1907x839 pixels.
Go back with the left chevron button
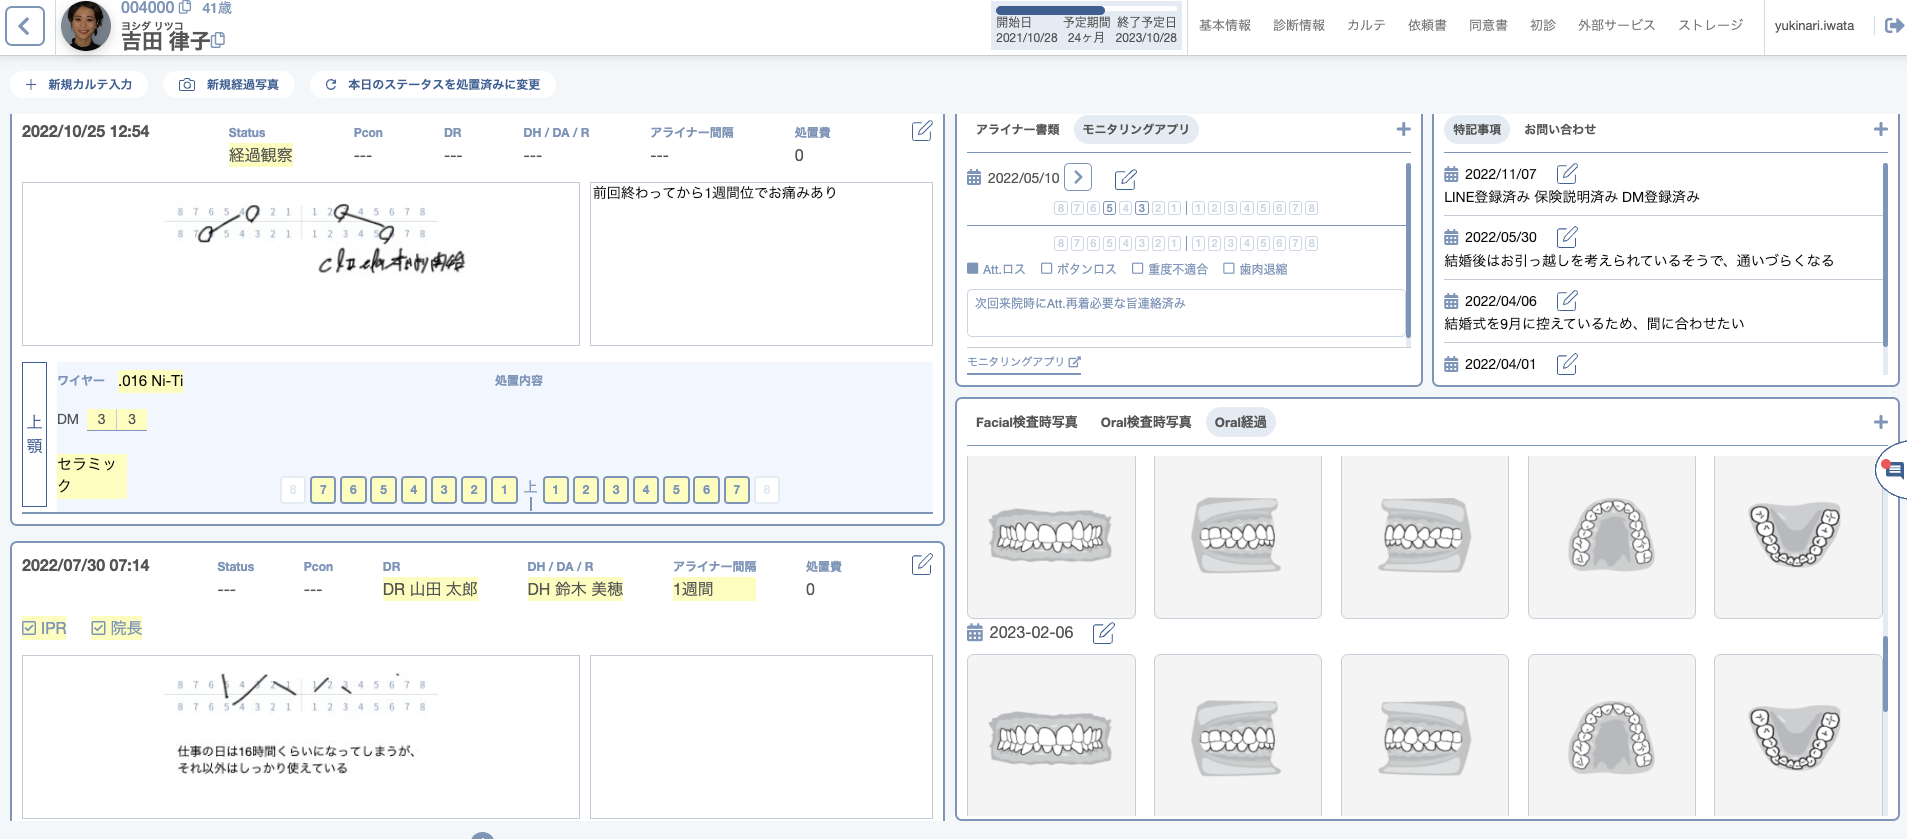[x=25, y=27]
